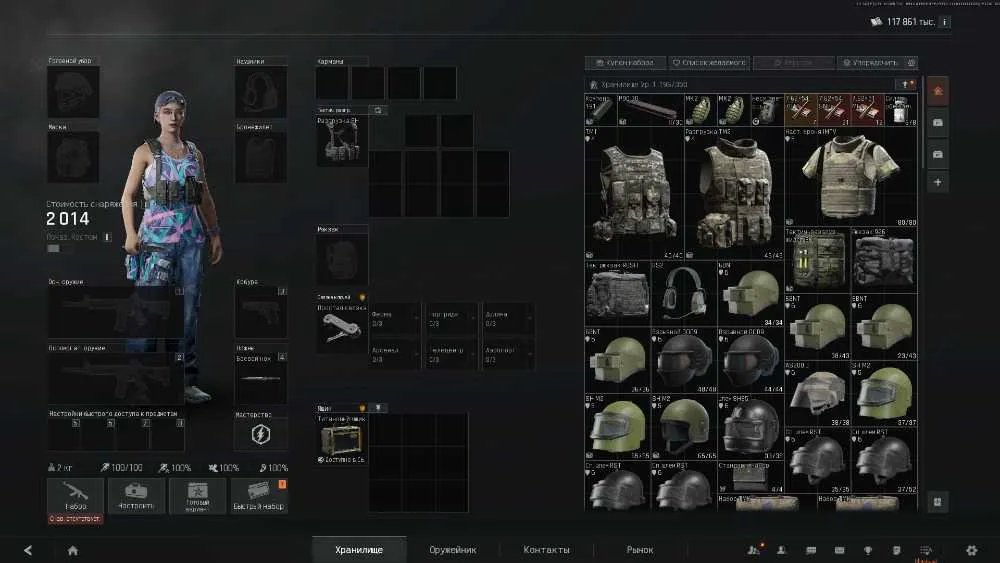The width and height of the screenshot is (1000, 563).
Task: Open the mail envelope icon in bottom bar
Action: coord(839,550)
